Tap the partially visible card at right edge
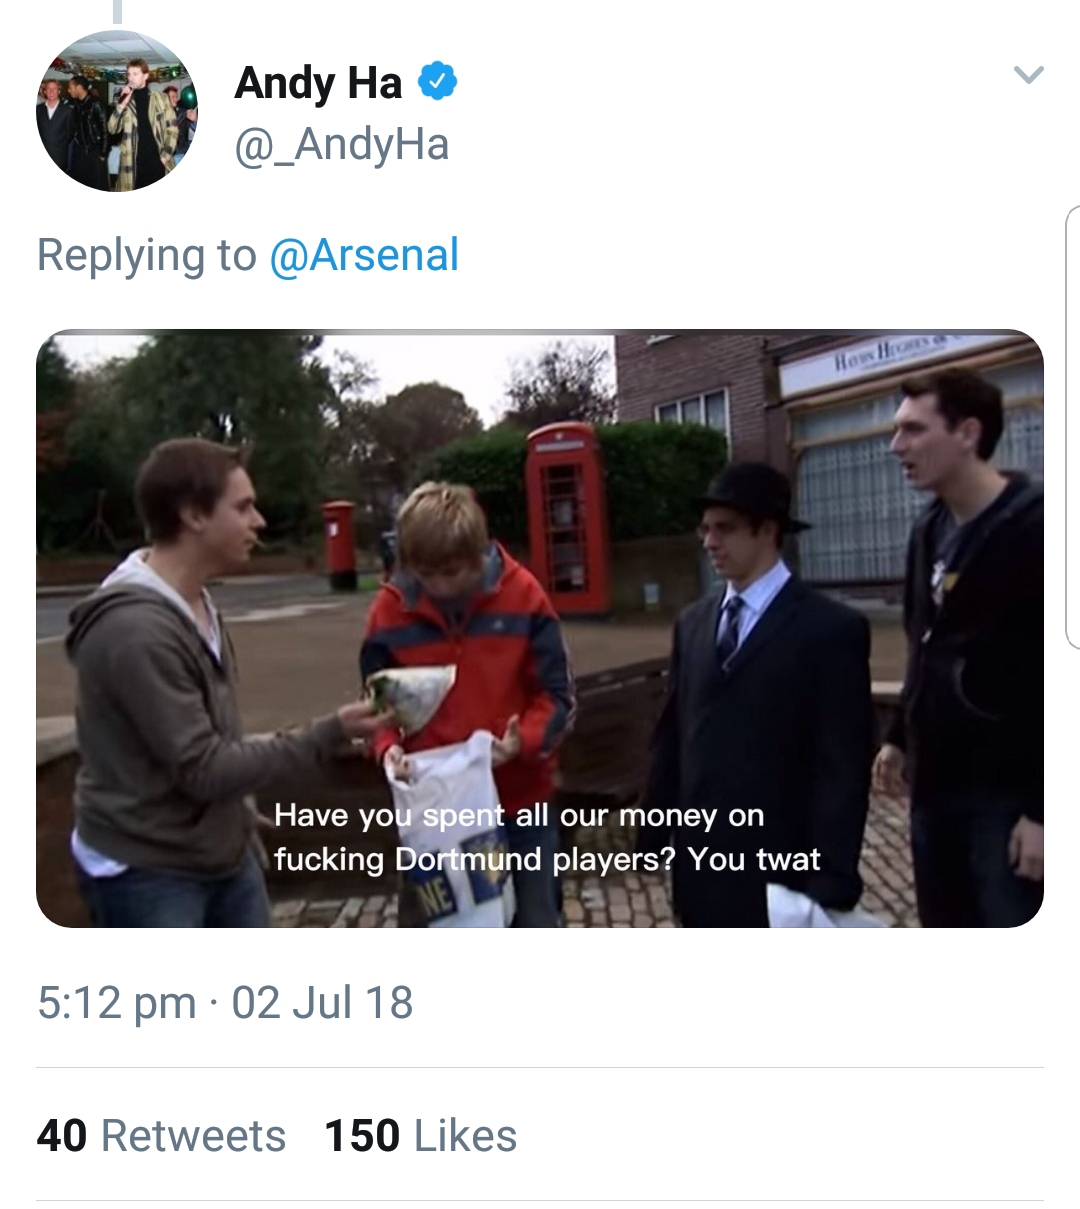The image size is (1080, 1209). click(x=1073, y=427)
